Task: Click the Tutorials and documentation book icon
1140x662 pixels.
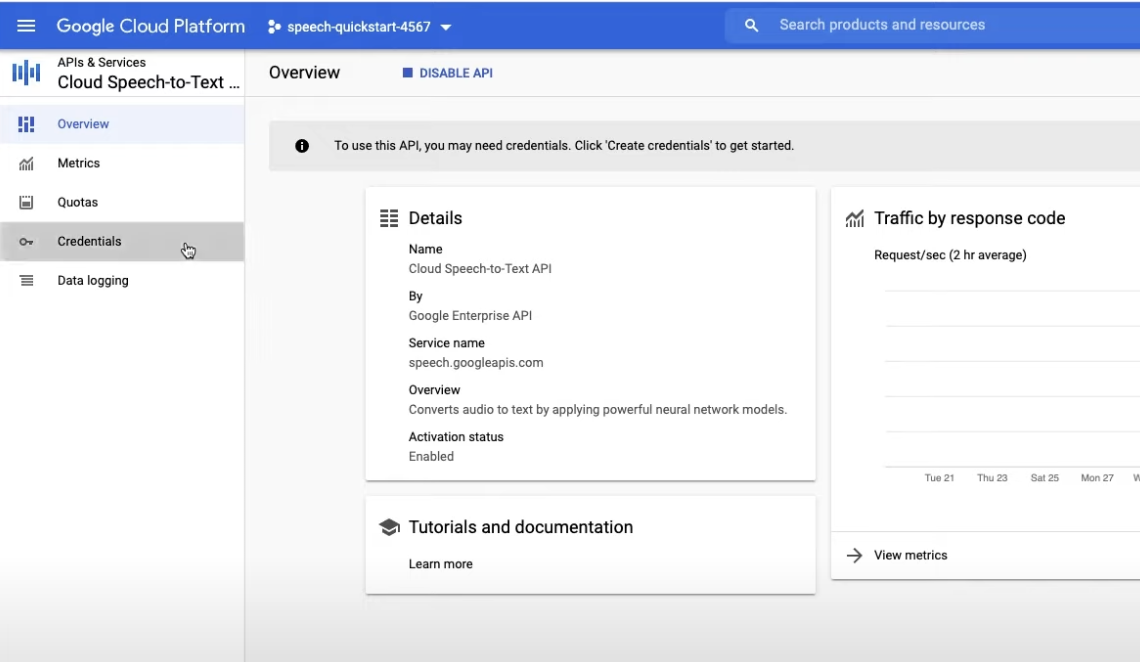Action: tap(390, 526)
